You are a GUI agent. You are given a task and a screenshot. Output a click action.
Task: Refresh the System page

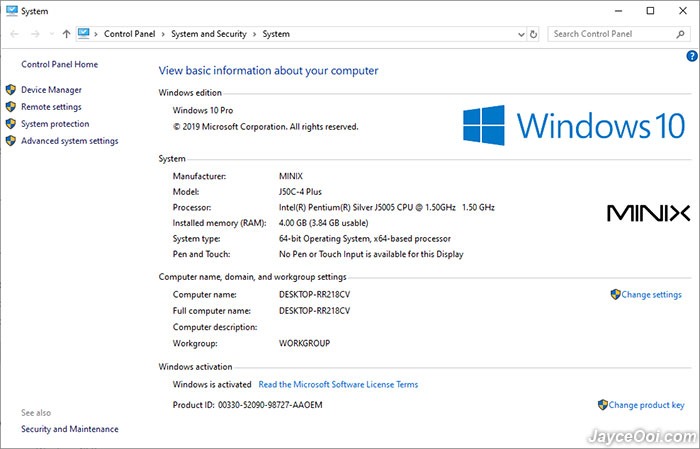[x=533, y=34]
